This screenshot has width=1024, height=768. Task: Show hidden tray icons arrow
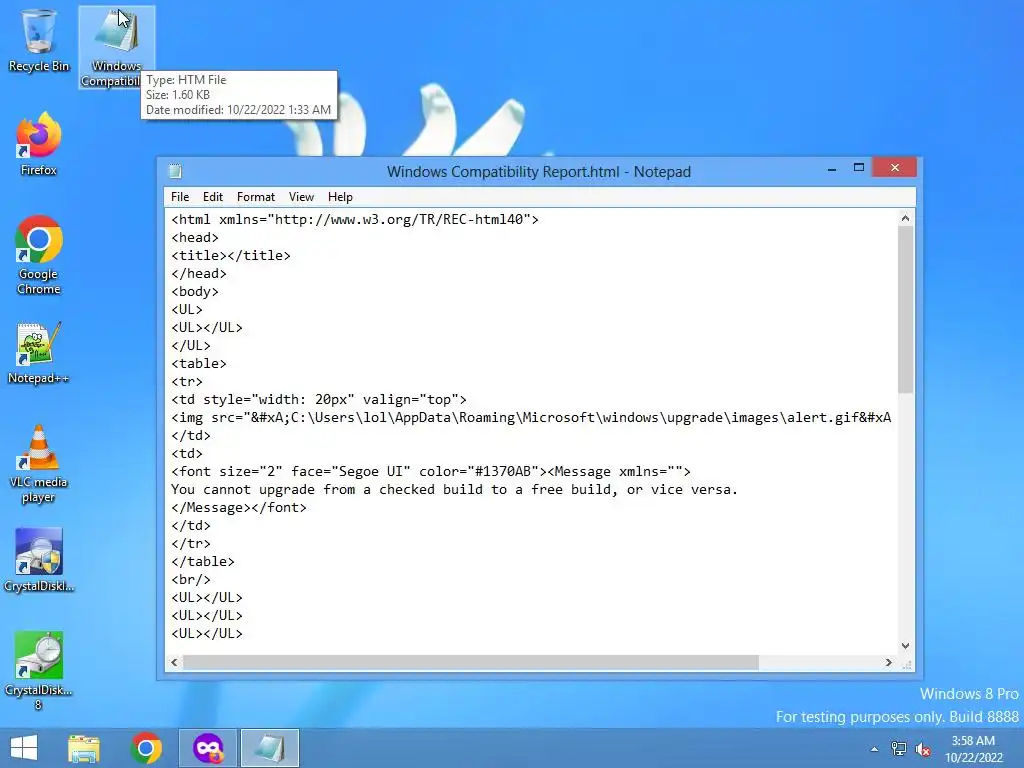874,749
